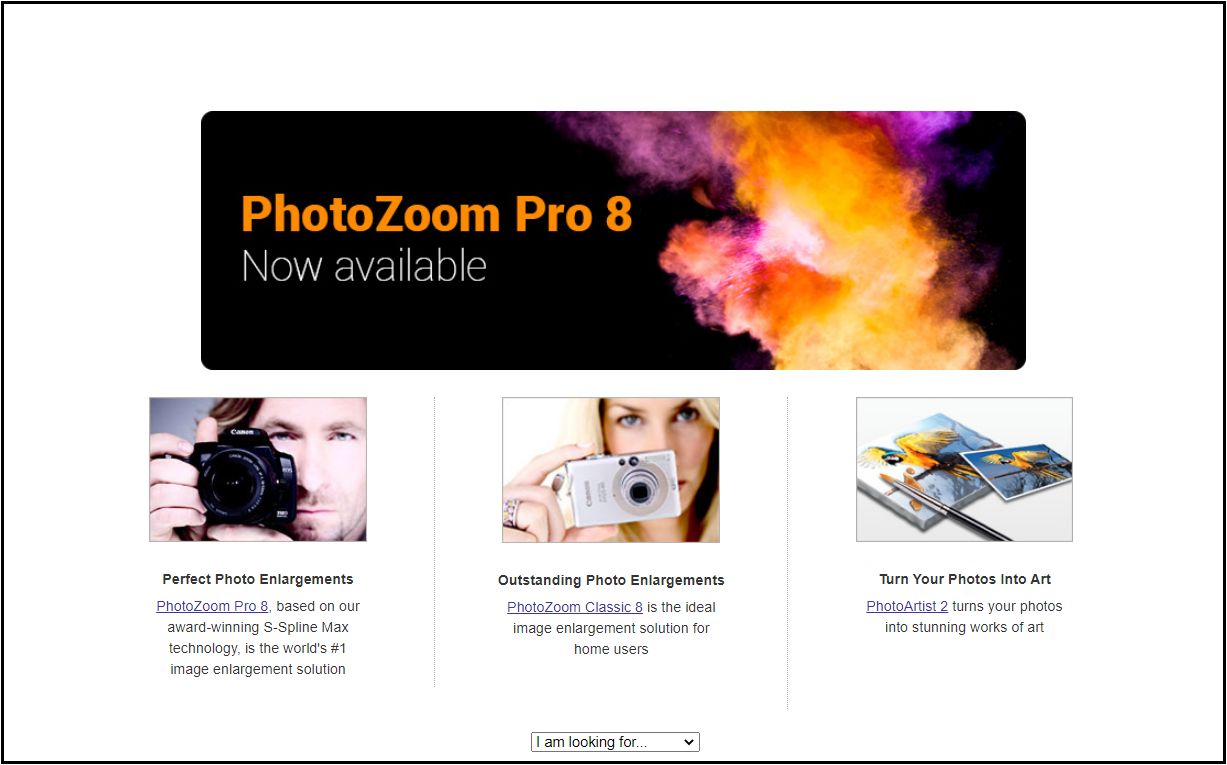Click the "Turn Your Photos Into Art" heading
1227x765 pixels.
point(965,579)
